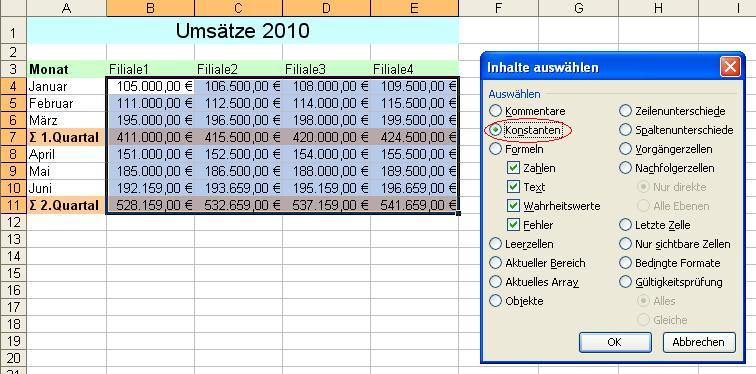The height and width of the screenshot is (374, 756).
Task: Click cell with 541.659,00 €
Action: 415,205
